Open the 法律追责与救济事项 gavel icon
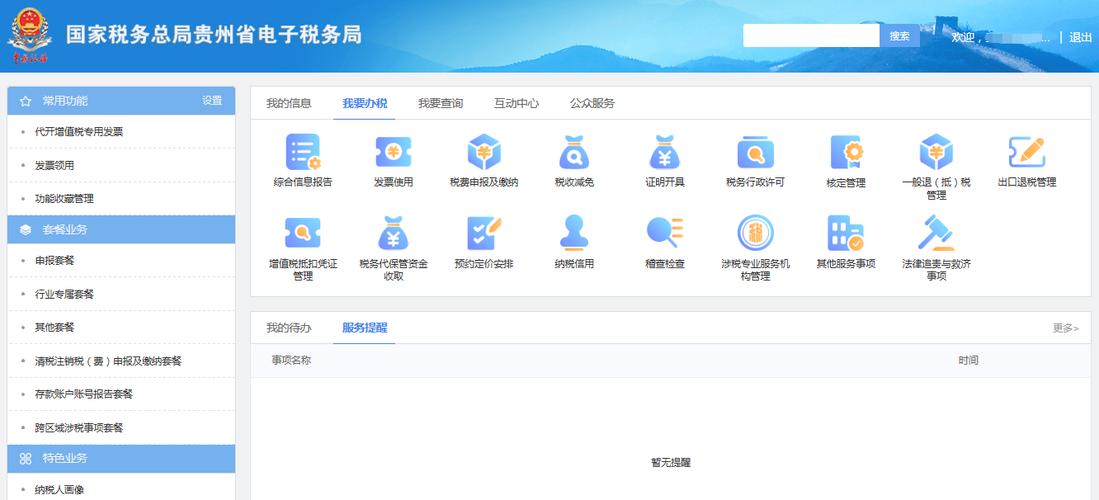The width and height of the screenshot is (1099, 500). tap(936, 233)
